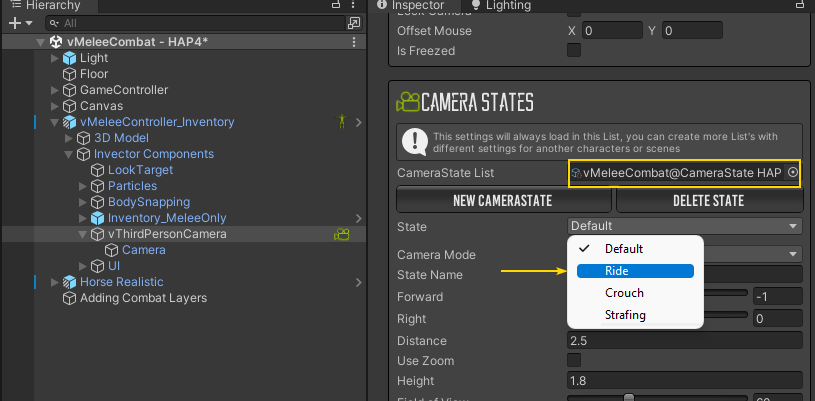The image size is (815, 401).
Task: Expand the UI object
Action: coord(83,266)
